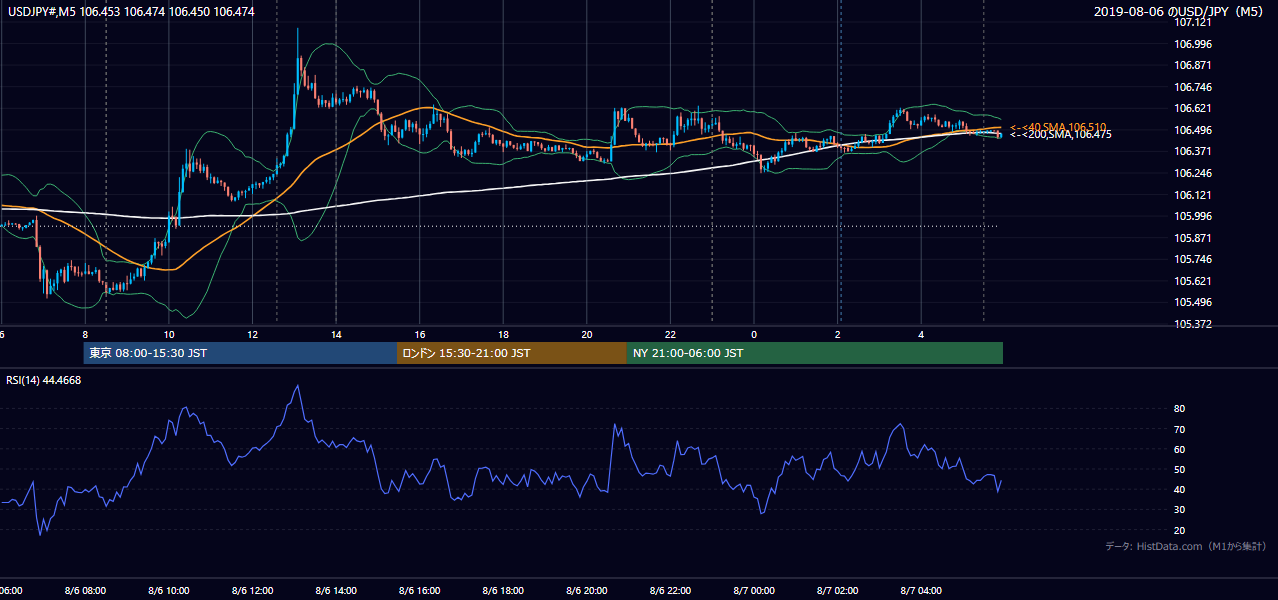Click price axis label 106.121
This screenshot has width=1278, height=600.
1194,195
